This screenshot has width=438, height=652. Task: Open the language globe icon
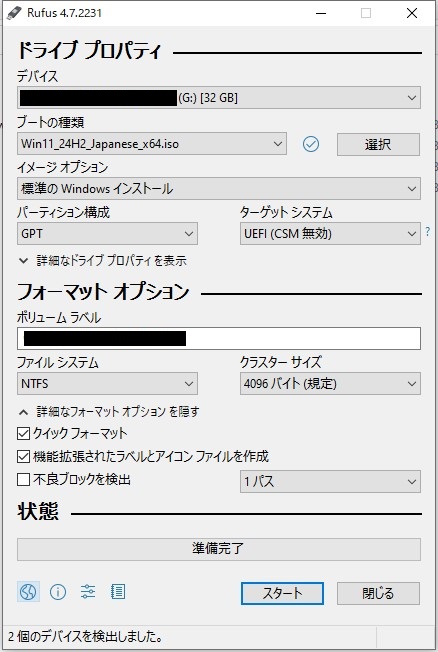[28, 591]
